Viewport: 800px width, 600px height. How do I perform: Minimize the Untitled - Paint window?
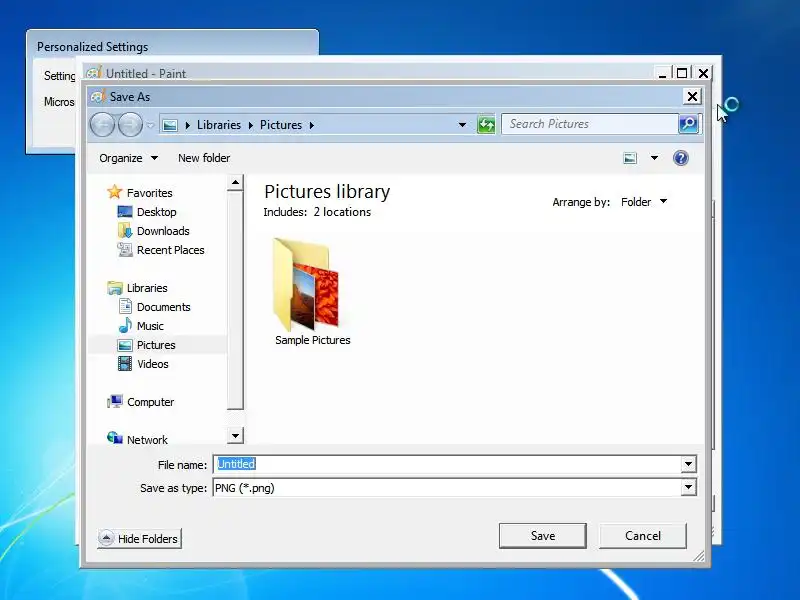click(662, 74)
